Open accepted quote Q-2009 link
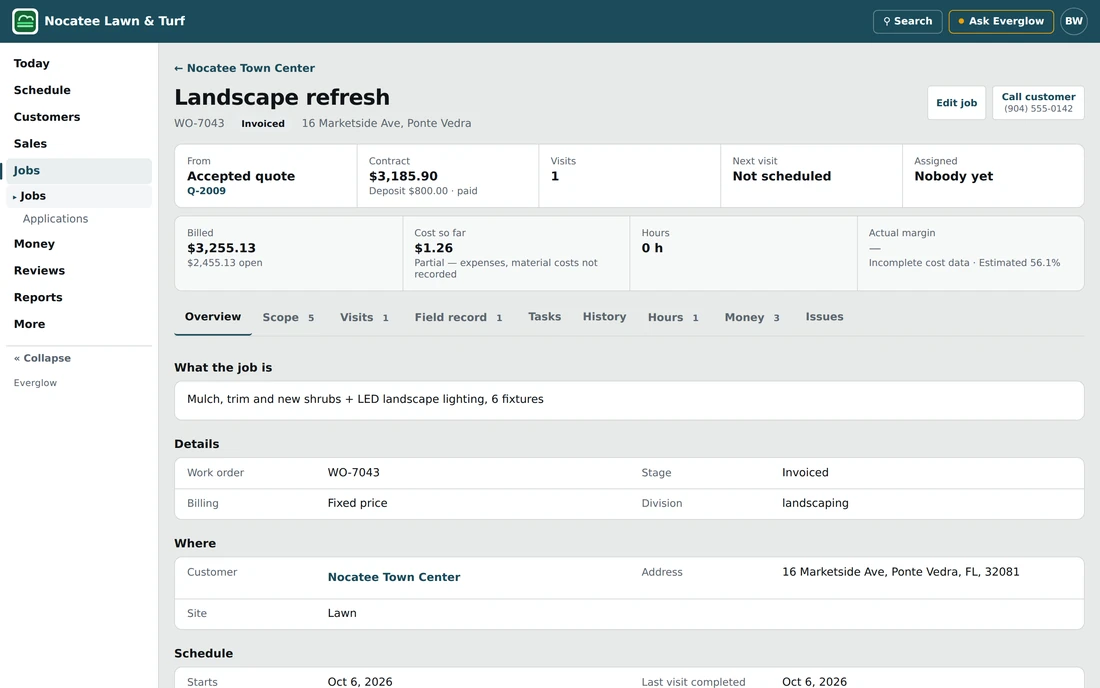1100x688 pixels. [206, 191]
